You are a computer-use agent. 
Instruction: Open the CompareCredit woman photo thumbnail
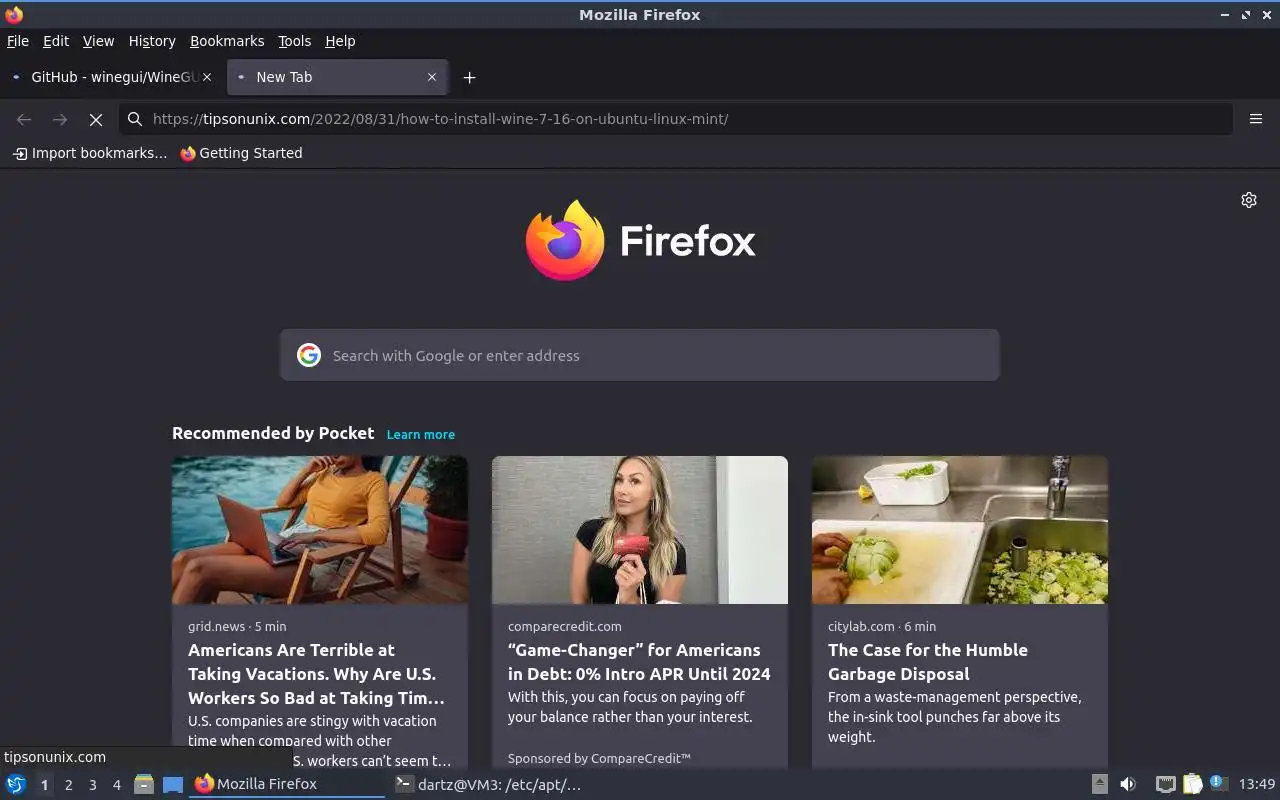click(640, 530)
